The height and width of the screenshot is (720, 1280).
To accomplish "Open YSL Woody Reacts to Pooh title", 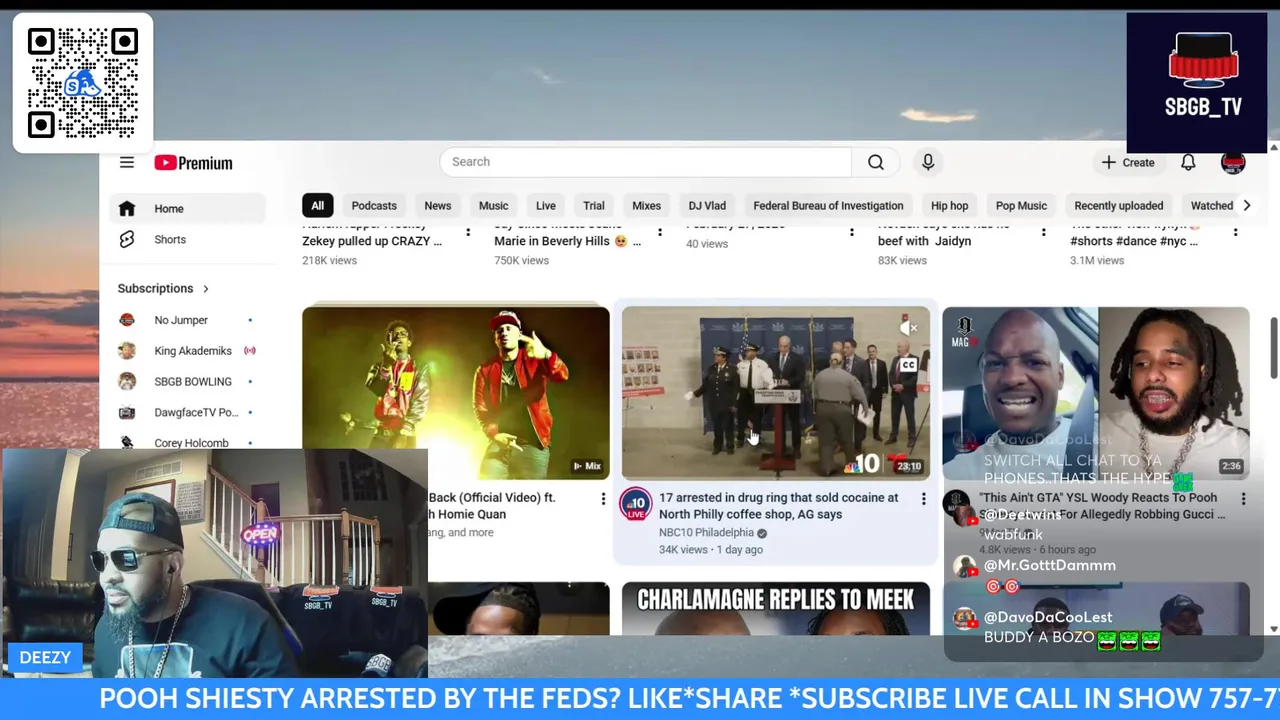I will [x=1102, y=506].
